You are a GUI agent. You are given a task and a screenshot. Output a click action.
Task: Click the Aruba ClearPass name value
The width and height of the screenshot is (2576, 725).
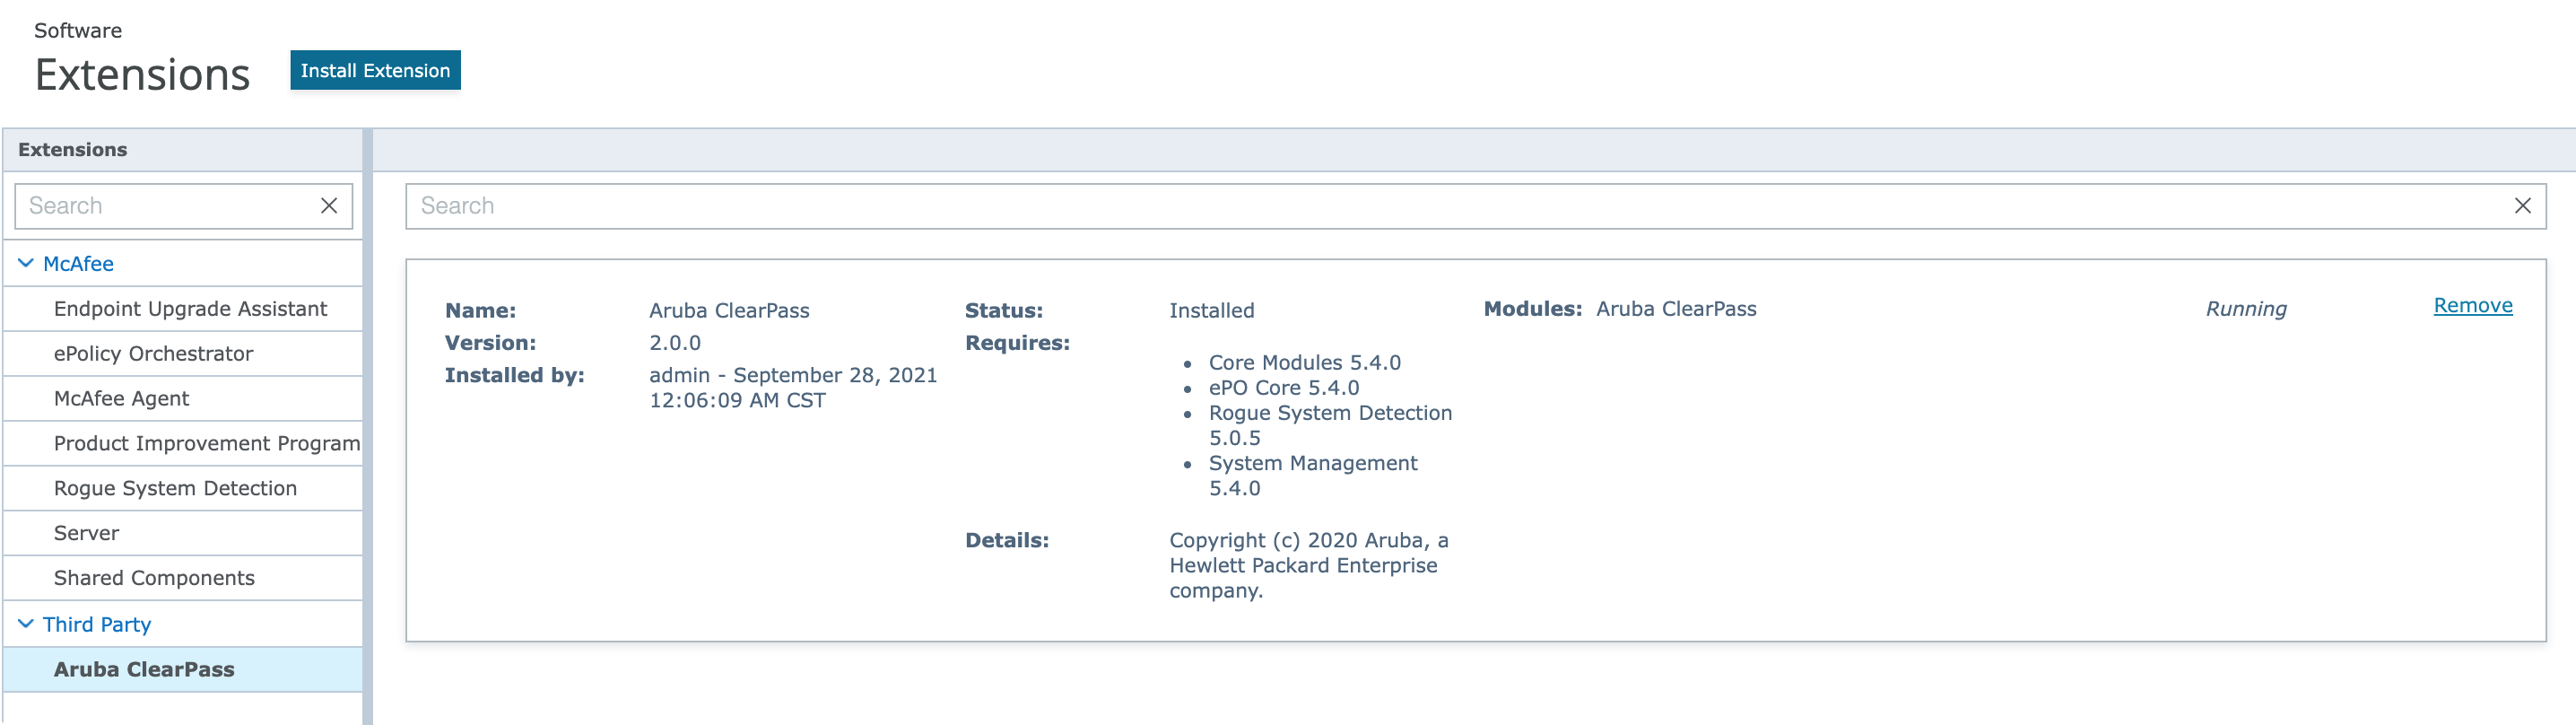coord(729,310)
